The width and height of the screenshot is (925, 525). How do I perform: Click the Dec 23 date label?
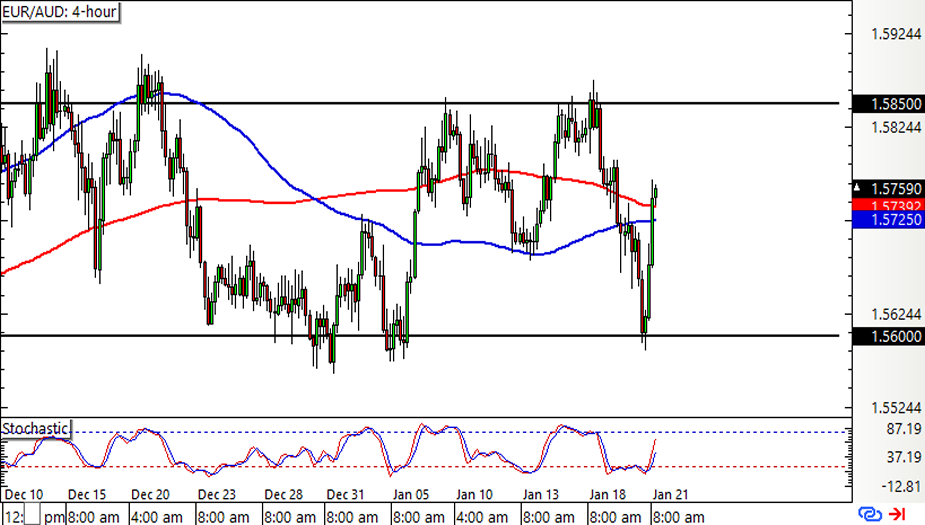(217, 494)
